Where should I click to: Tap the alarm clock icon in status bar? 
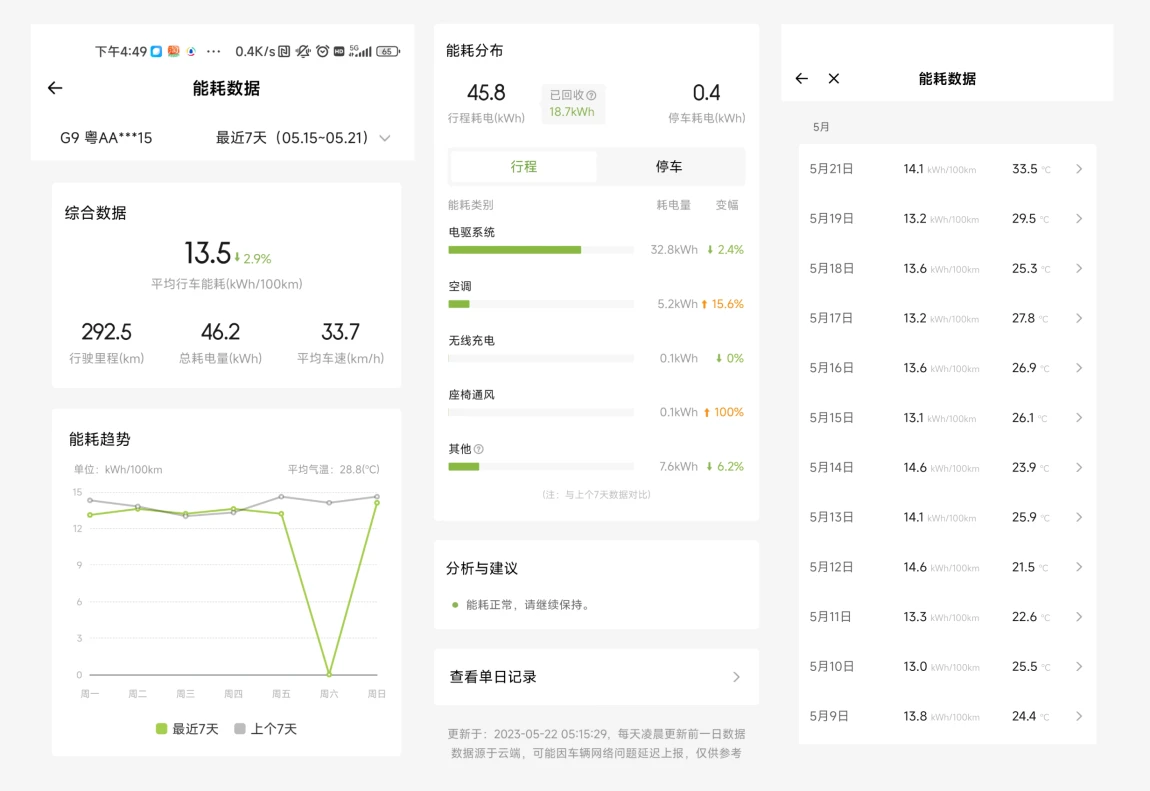[x=322, y=51]
